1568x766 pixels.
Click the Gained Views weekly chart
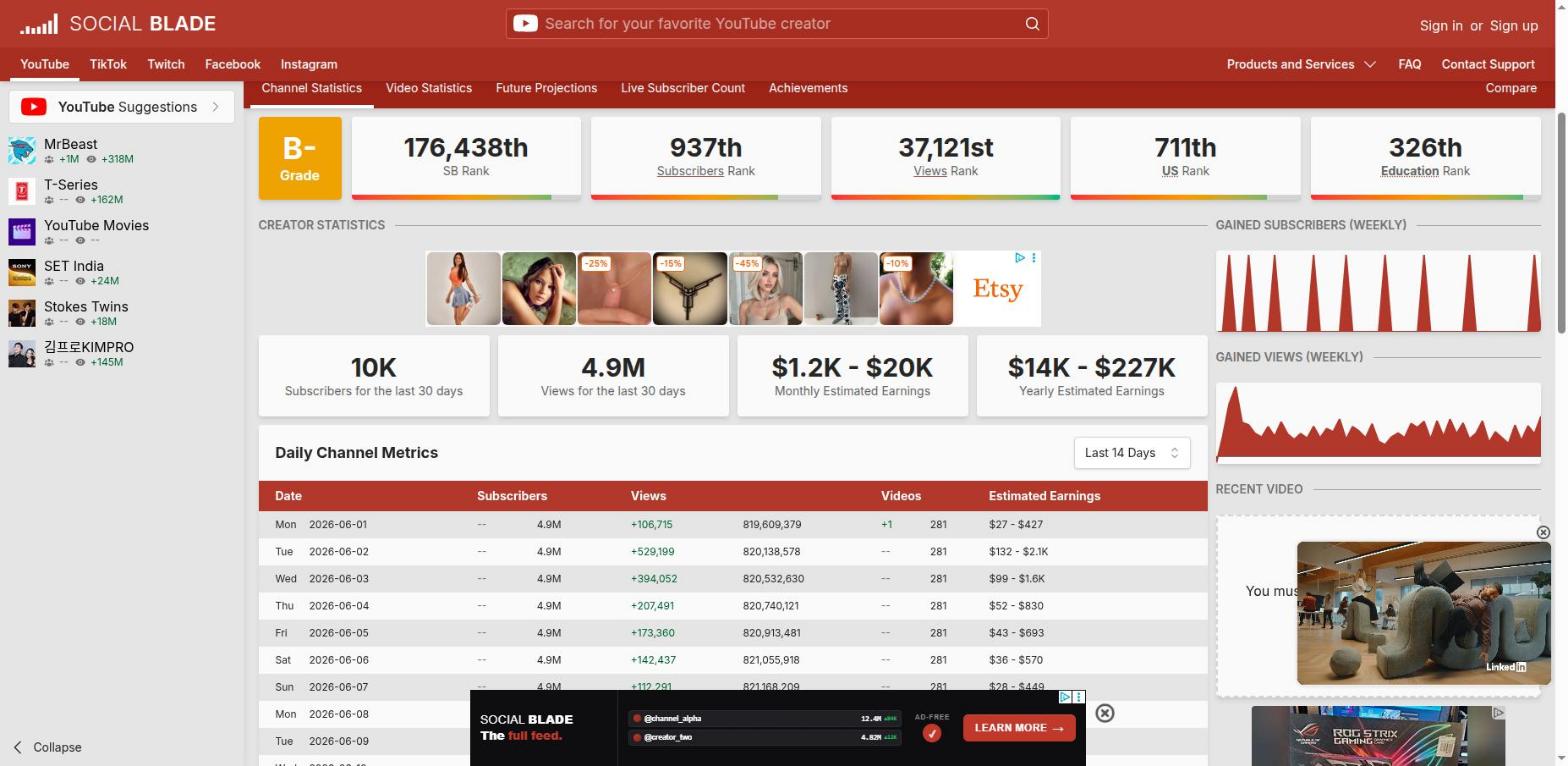click(x=1378, y=423)
